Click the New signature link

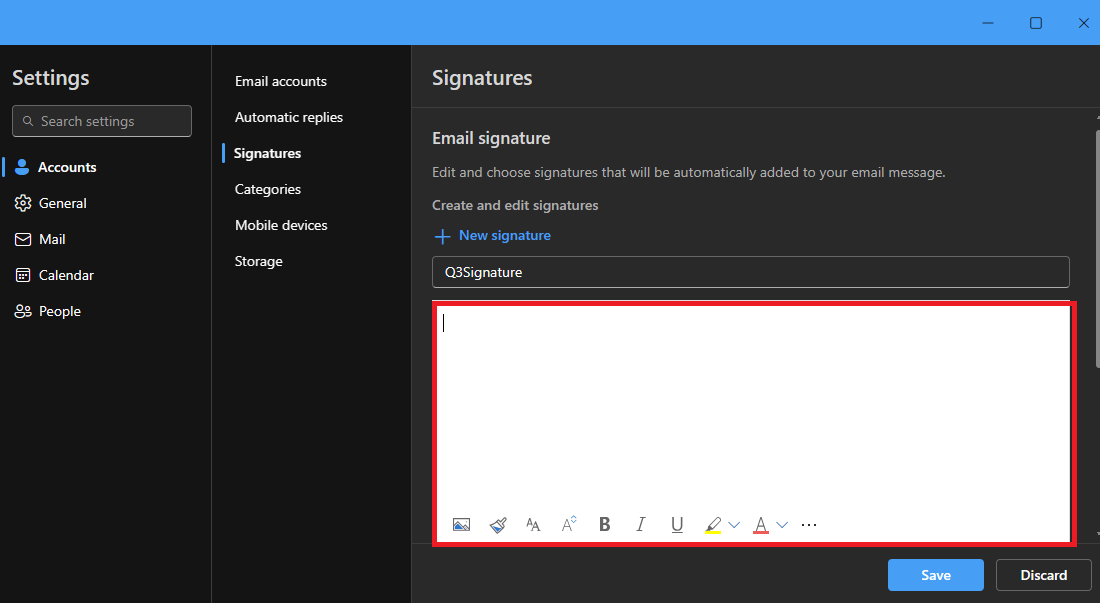coord(504,236)
